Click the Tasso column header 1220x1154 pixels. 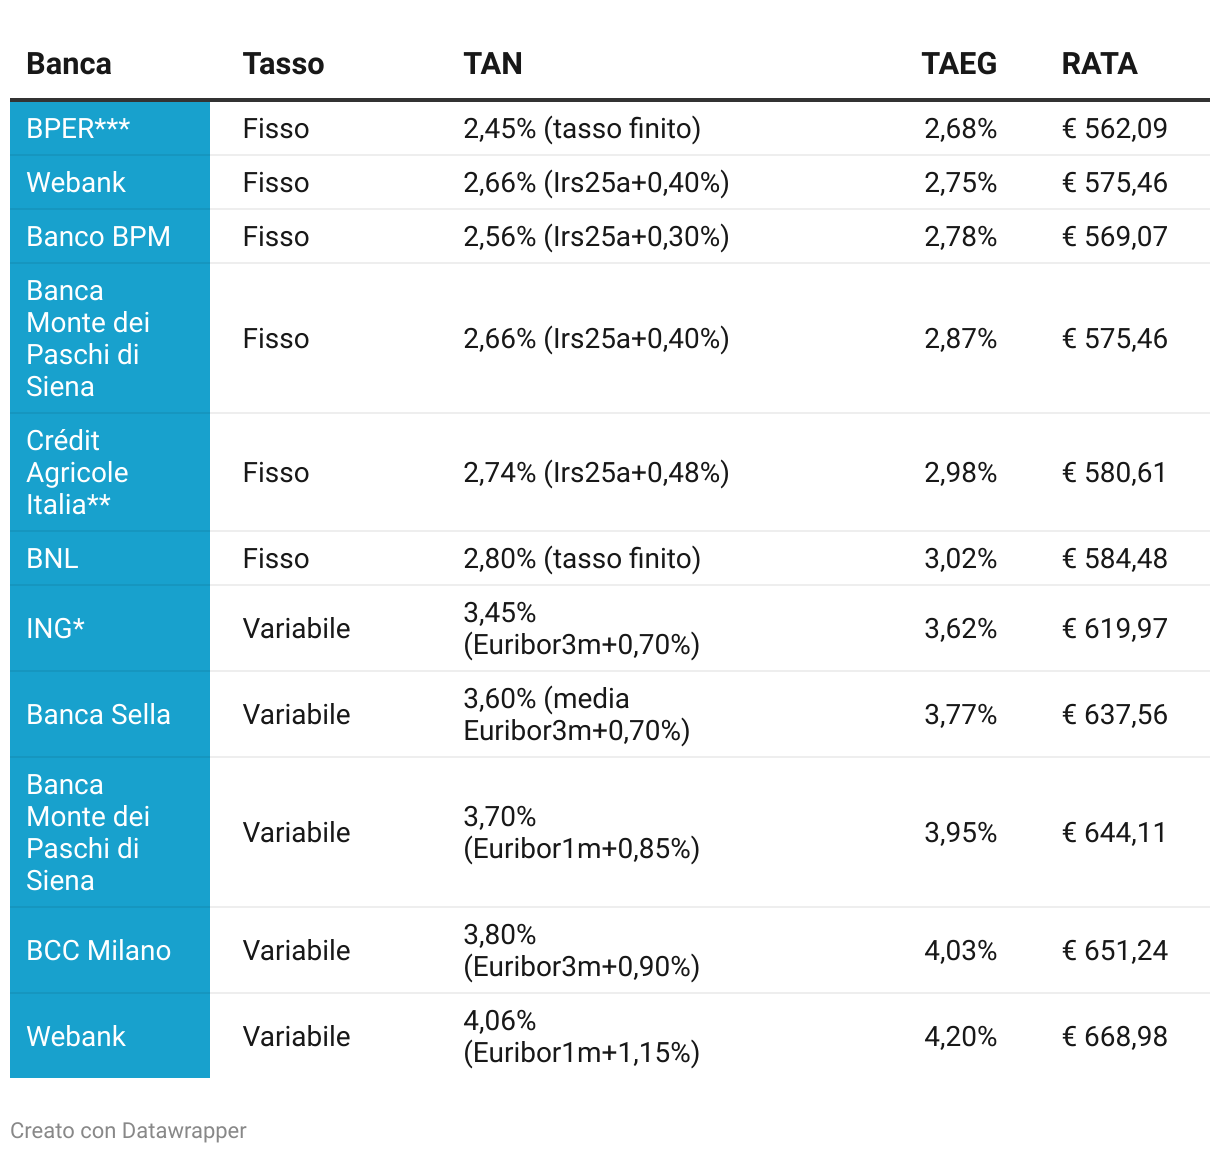point(283,64)
